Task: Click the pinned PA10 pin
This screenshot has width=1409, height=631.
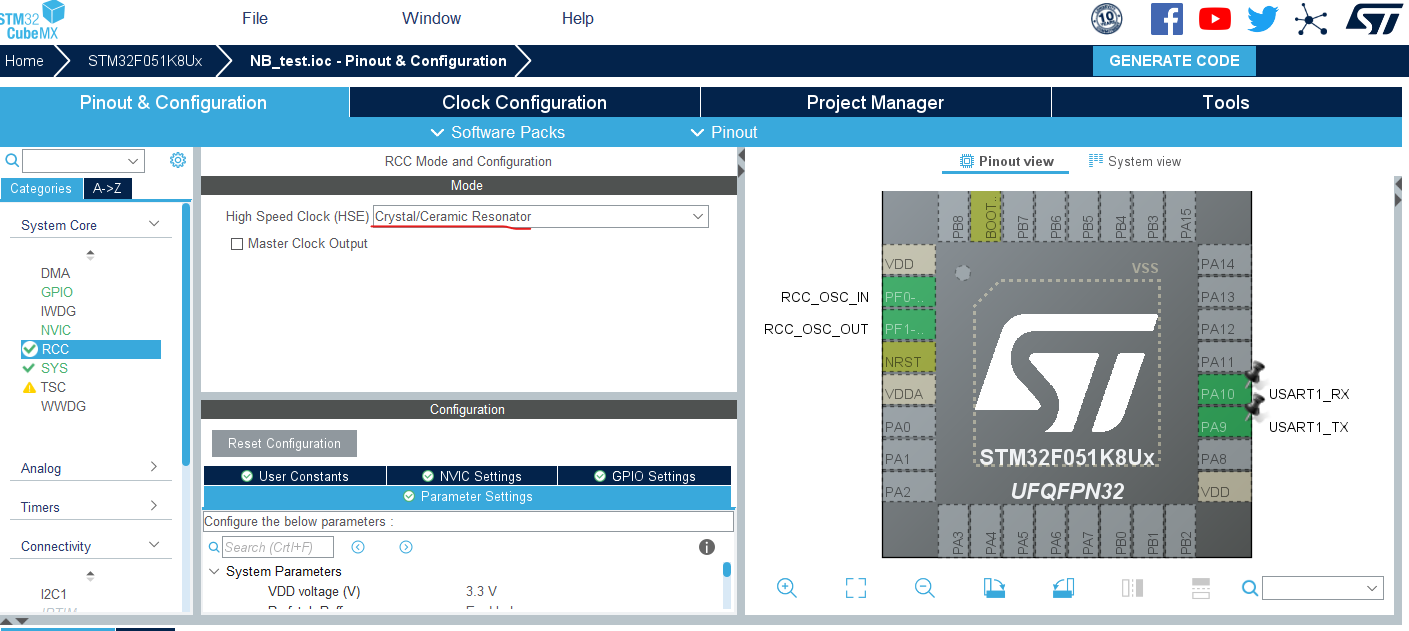Action: [x=1225, y=393]
